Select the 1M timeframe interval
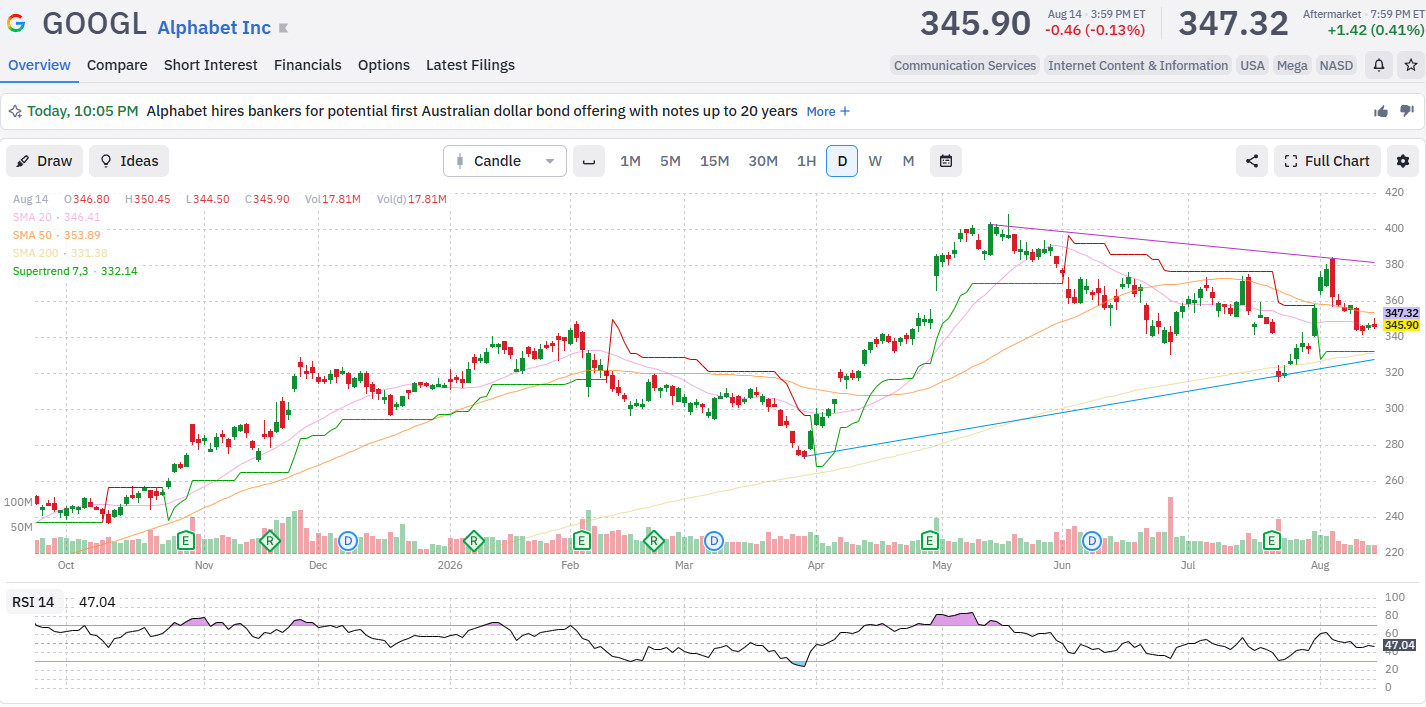Image resolution: width=1426 pixels, height=707 pixels. coord(630,161)
